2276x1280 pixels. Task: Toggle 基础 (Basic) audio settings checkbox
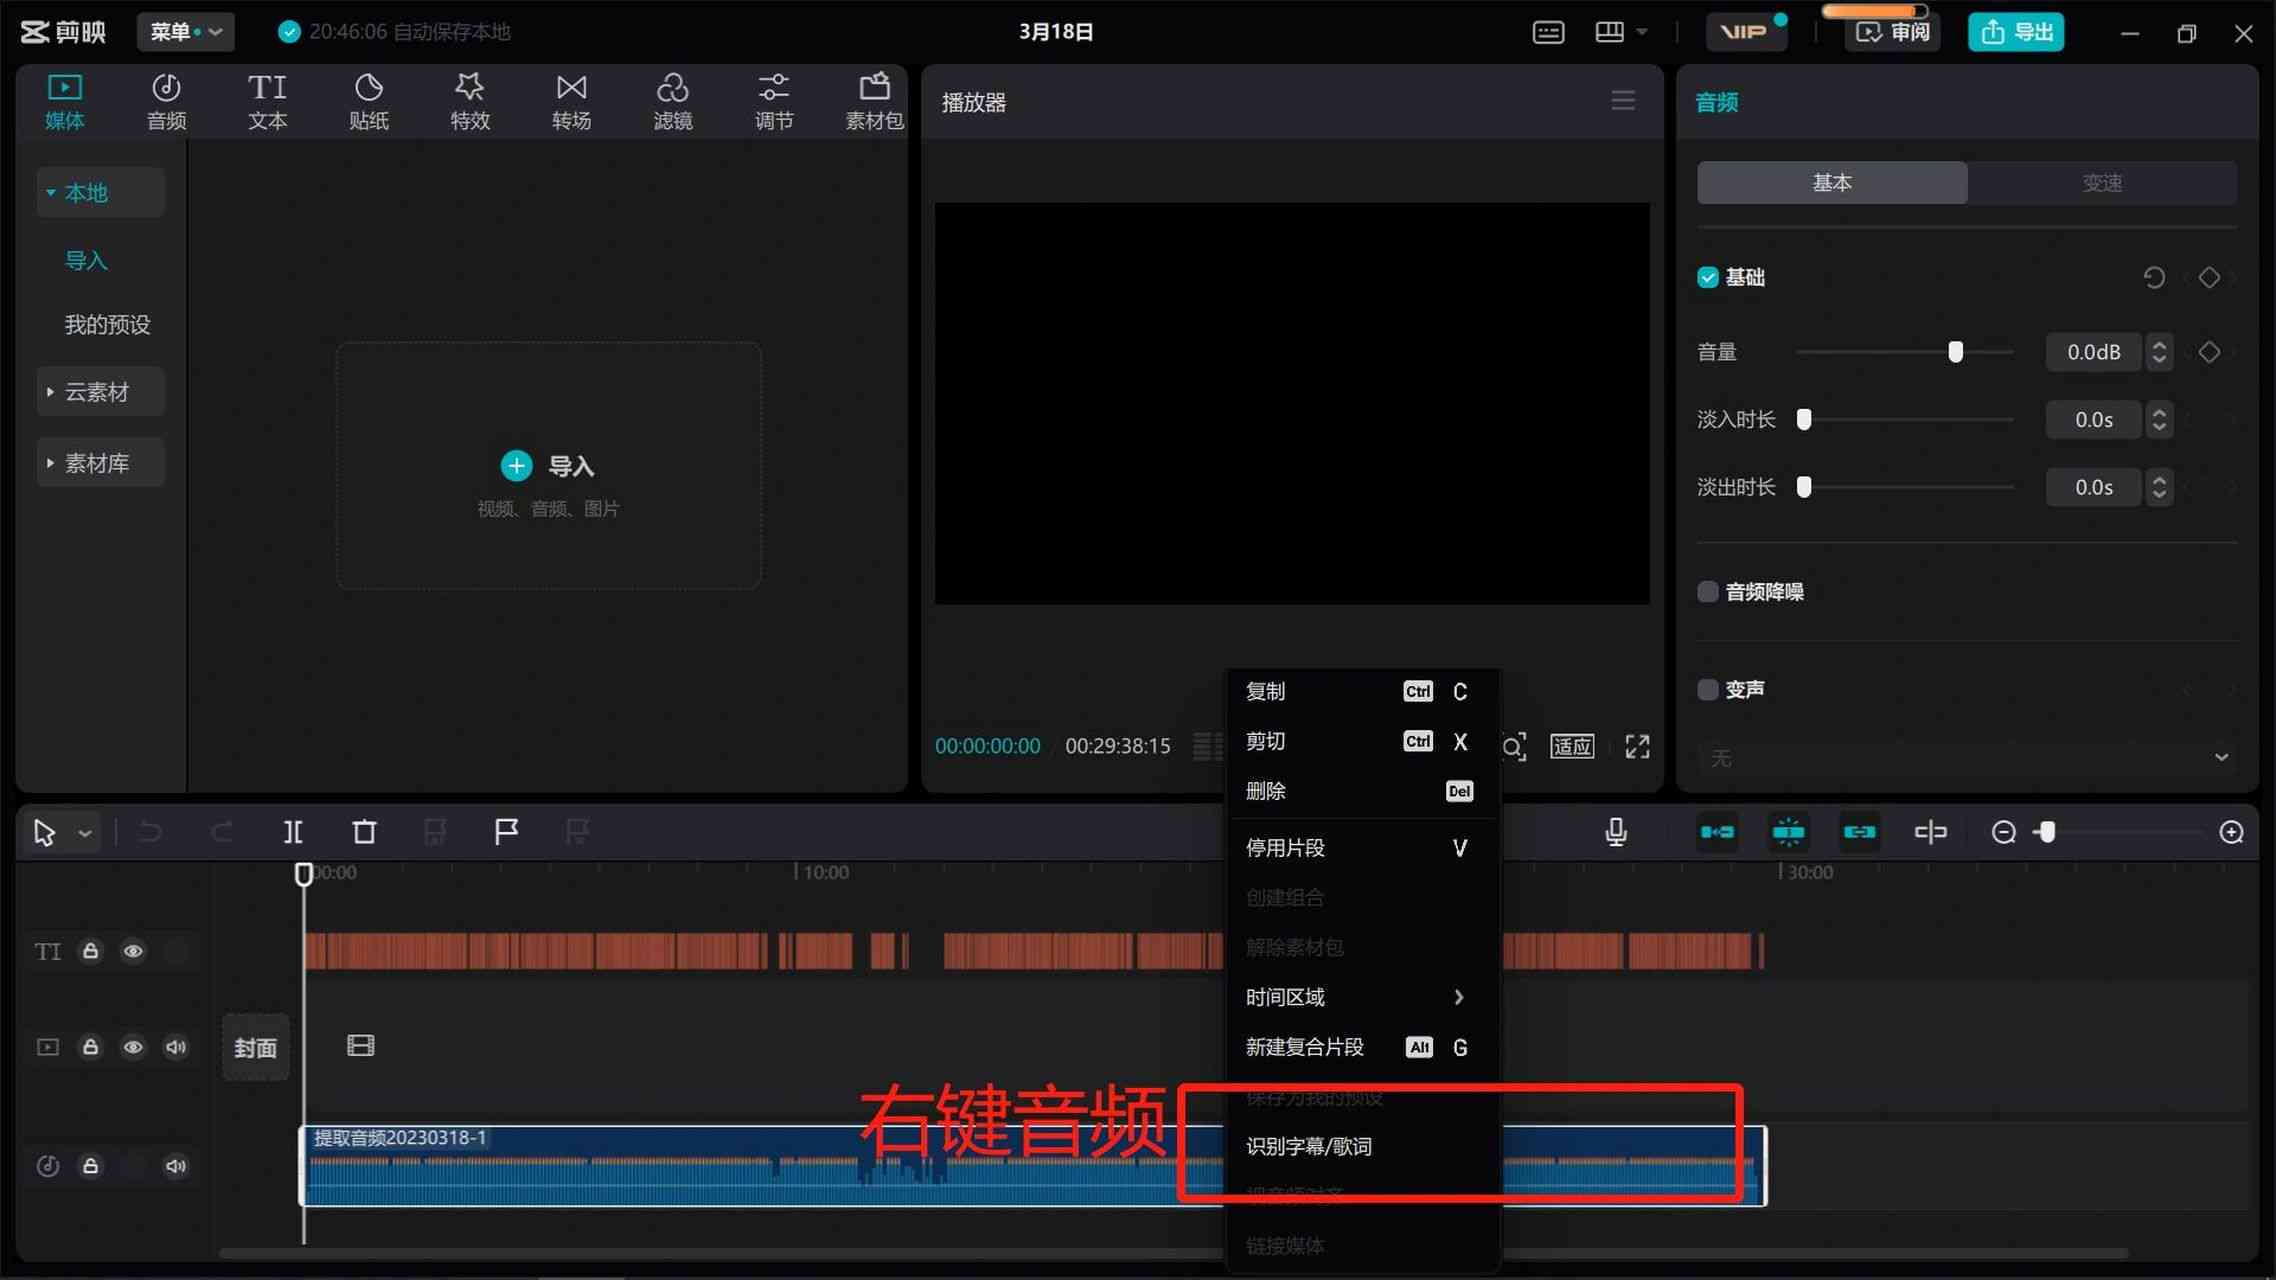point(1707,277)
